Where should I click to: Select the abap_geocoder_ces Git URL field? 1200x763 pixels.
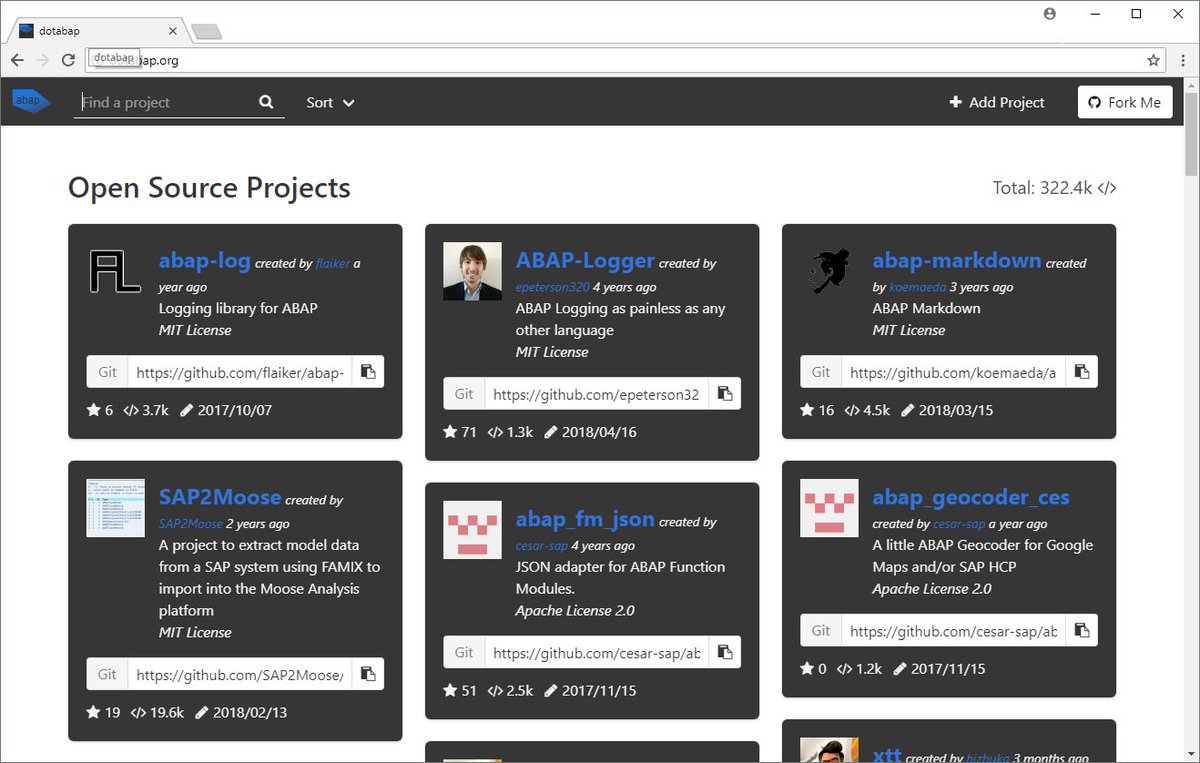tap(954, 631)
